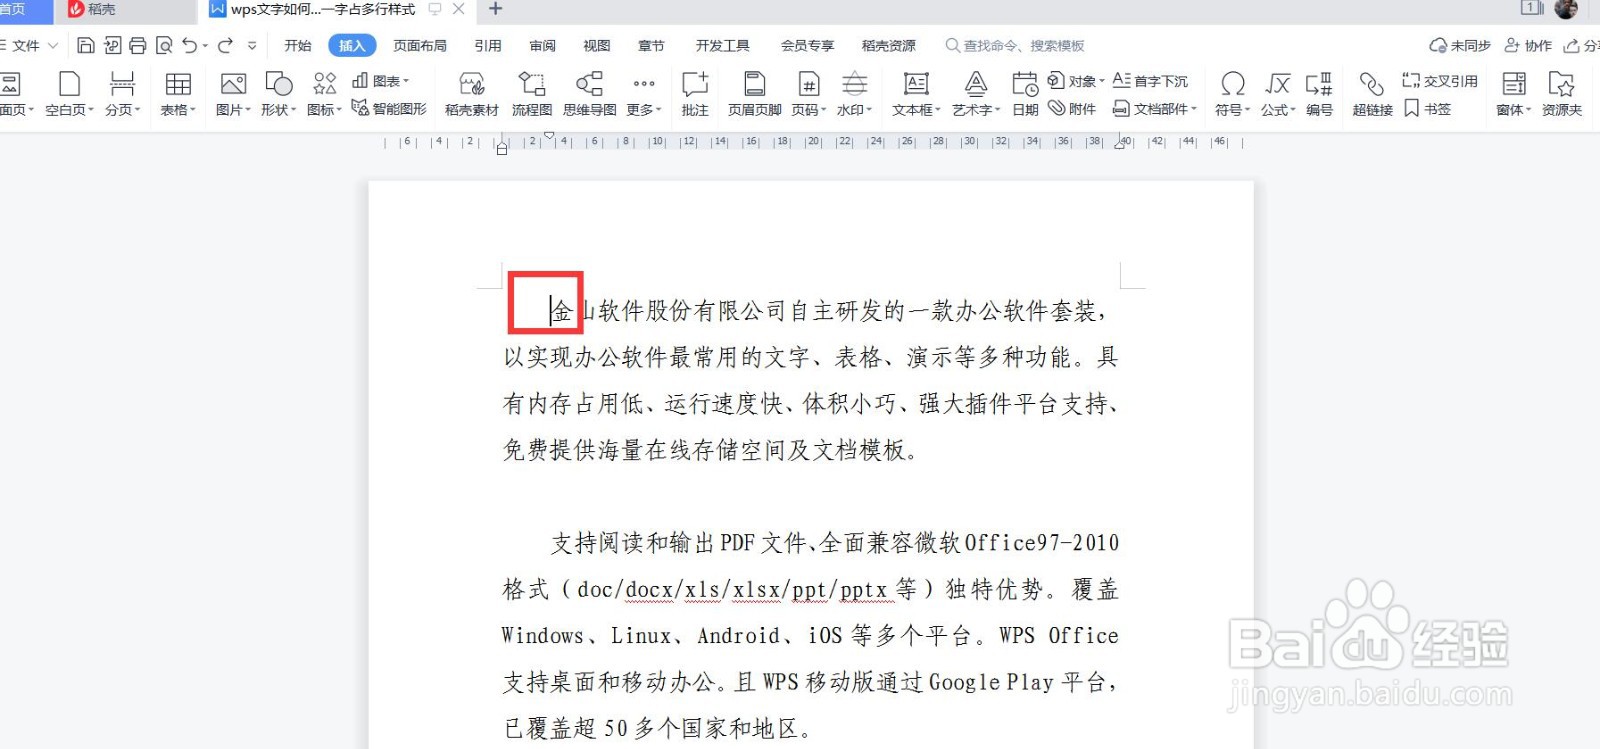The width and height of the screenshot is (1600, 749).
Task: Insert page number
Action: pyautogui.click(x=808, y=94)
